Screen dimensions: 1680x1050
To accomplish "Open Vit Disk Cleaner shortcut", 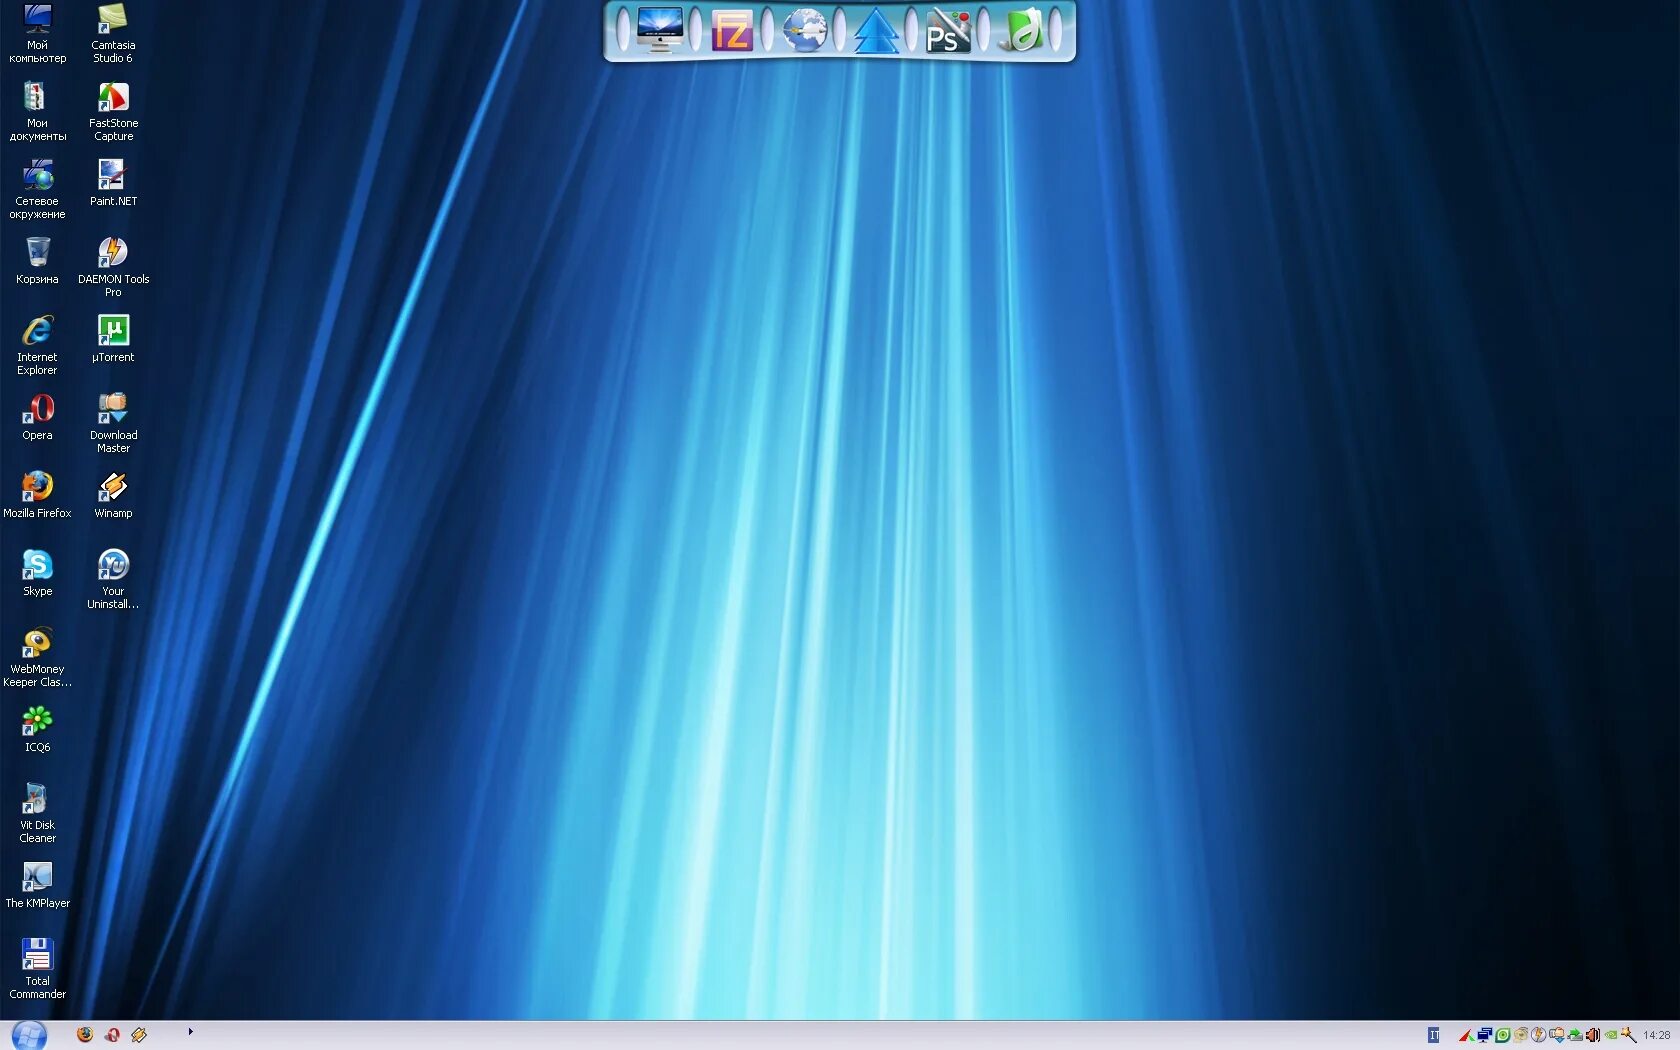I will coord(37,814).
